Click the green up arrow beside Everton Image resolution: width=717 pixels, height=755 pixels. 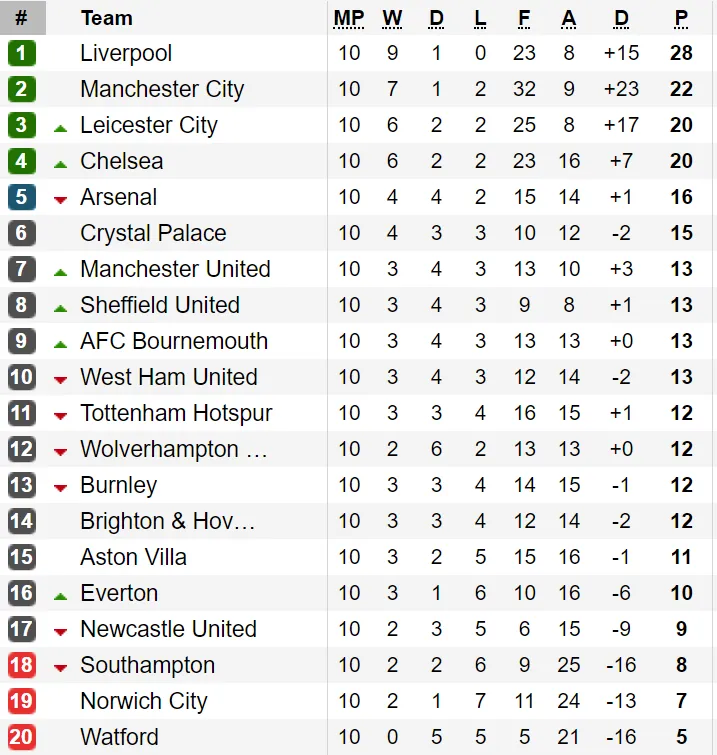(x=60, y=596)
